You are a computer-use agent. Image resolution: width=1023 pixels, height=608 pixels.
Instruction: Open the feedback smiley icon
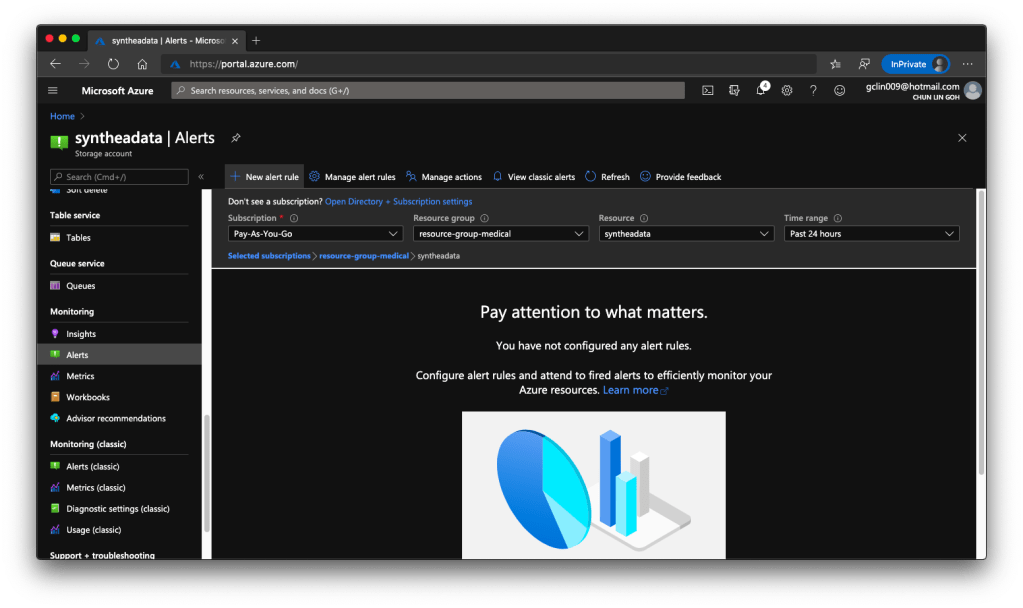coord(840,90)
